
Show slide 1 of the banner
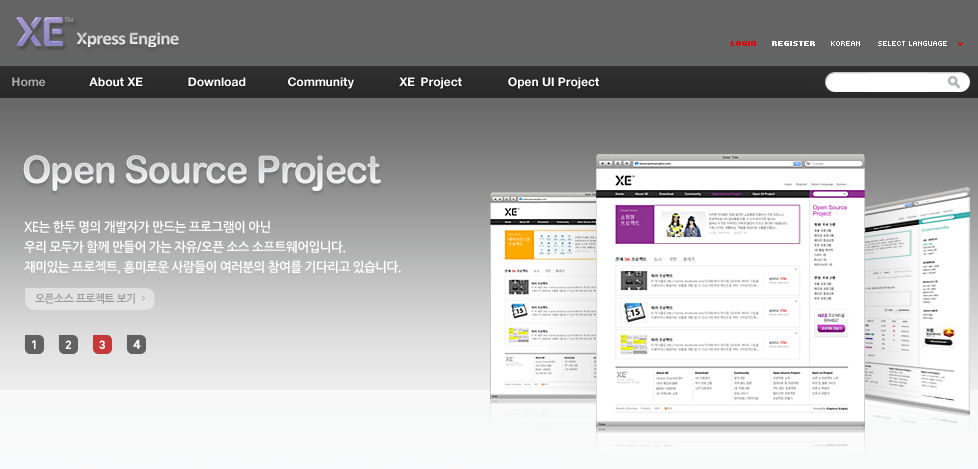tap(34, 344)
